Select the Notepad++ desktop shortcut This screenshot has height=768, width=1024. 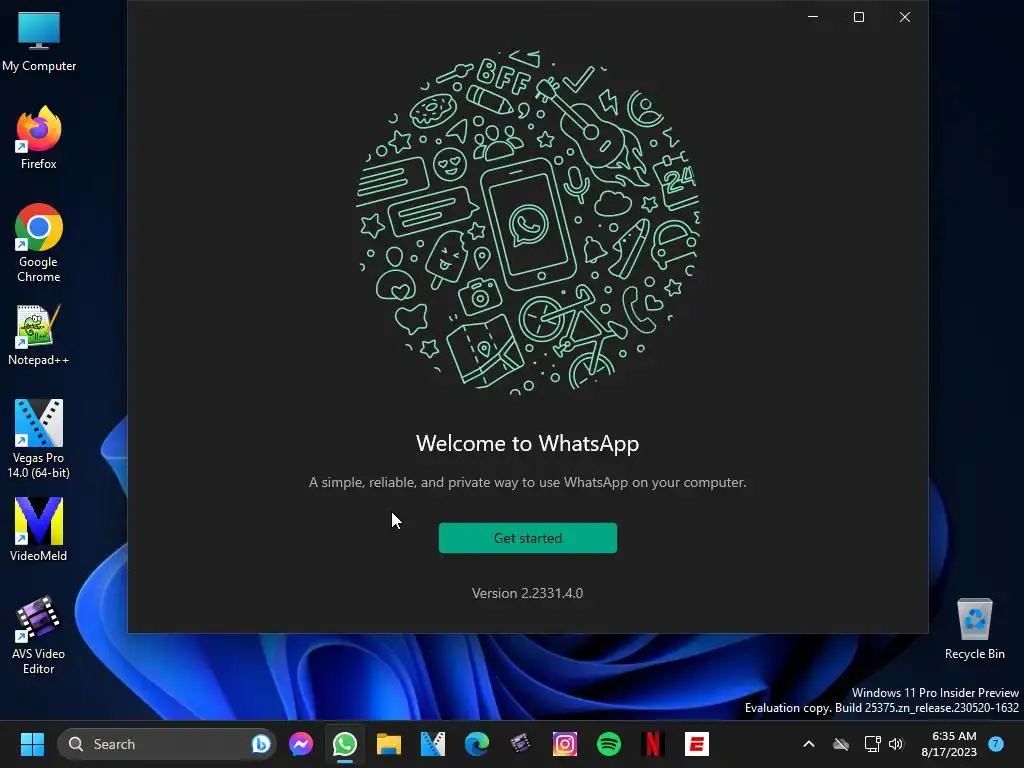point(39,334)
